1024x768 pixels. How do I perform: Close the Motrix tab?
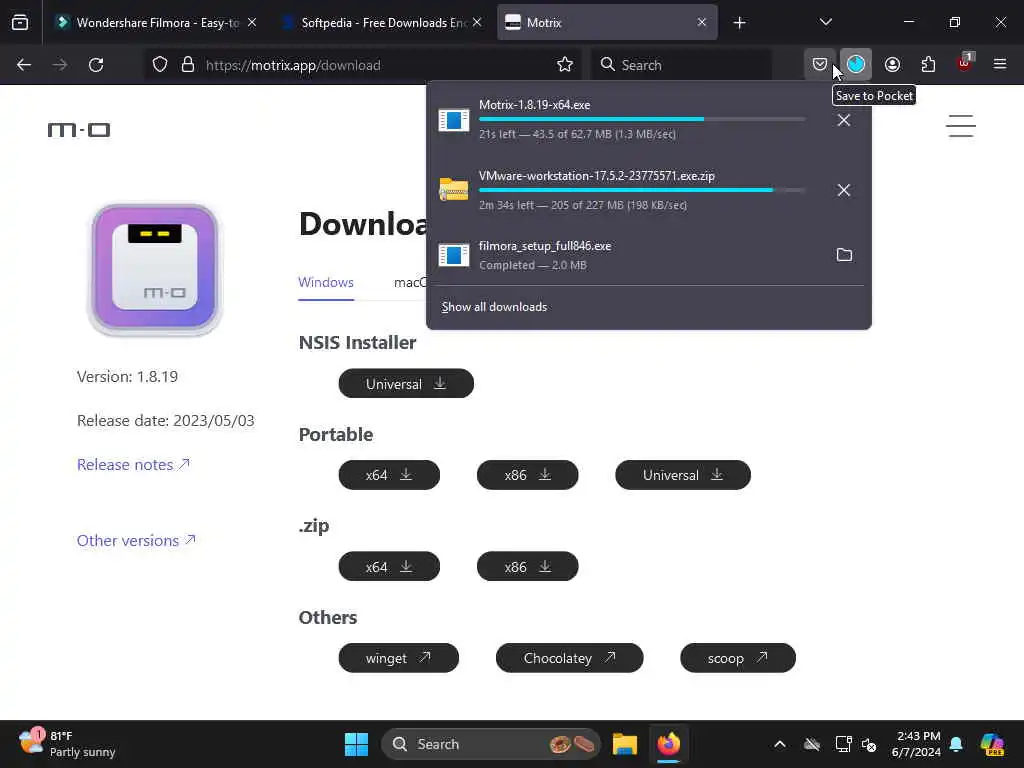(701, 23)
